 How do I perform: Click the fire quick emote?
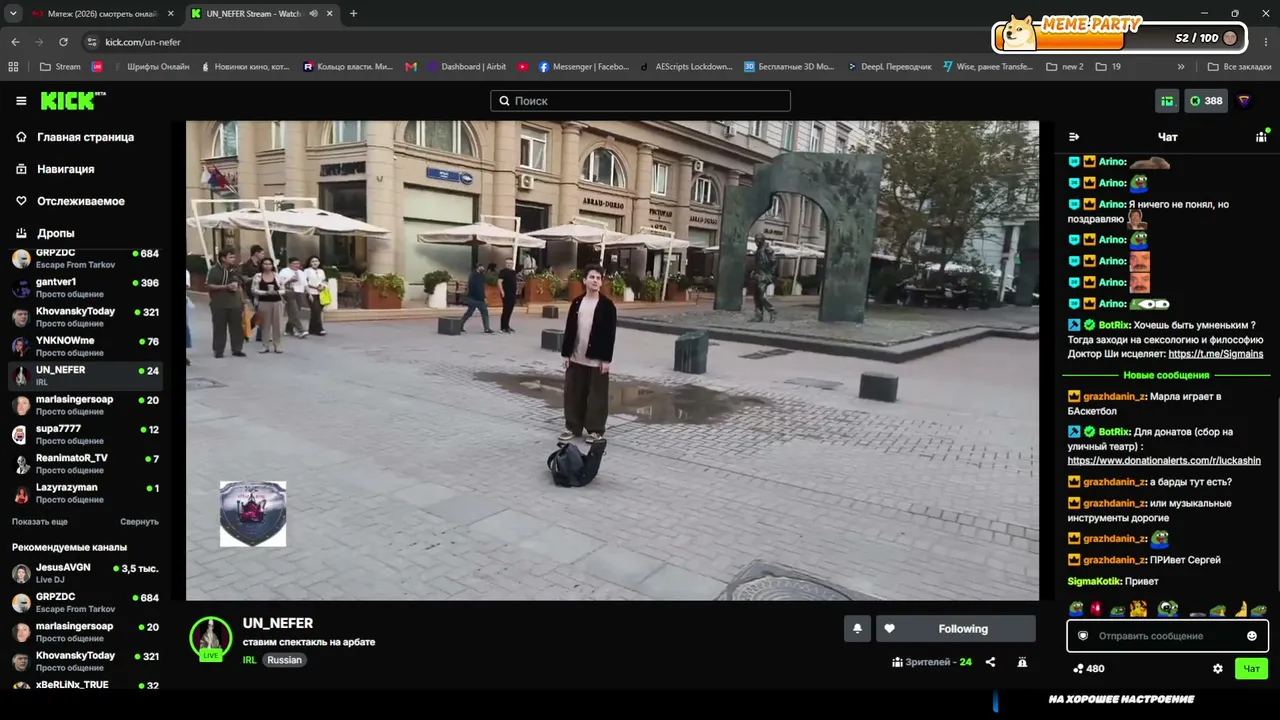1138,609
